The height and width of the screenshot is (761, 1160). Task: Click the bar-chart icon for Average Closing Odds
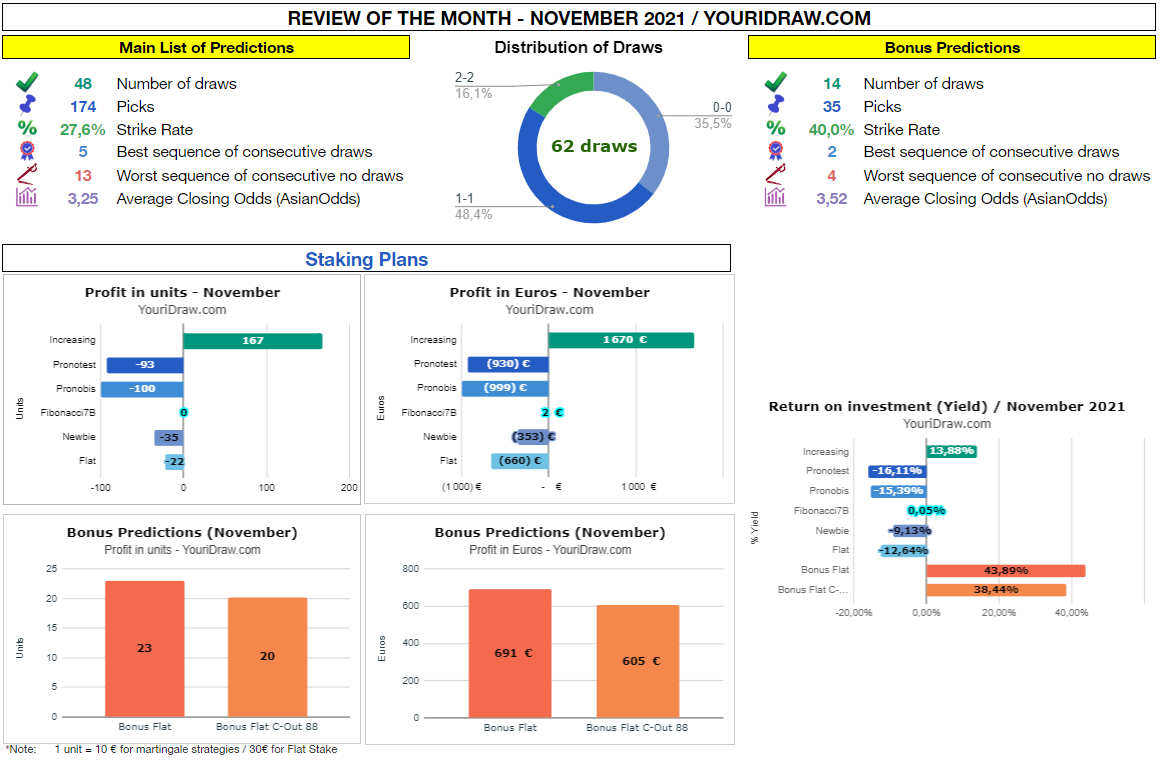point(26,198)
